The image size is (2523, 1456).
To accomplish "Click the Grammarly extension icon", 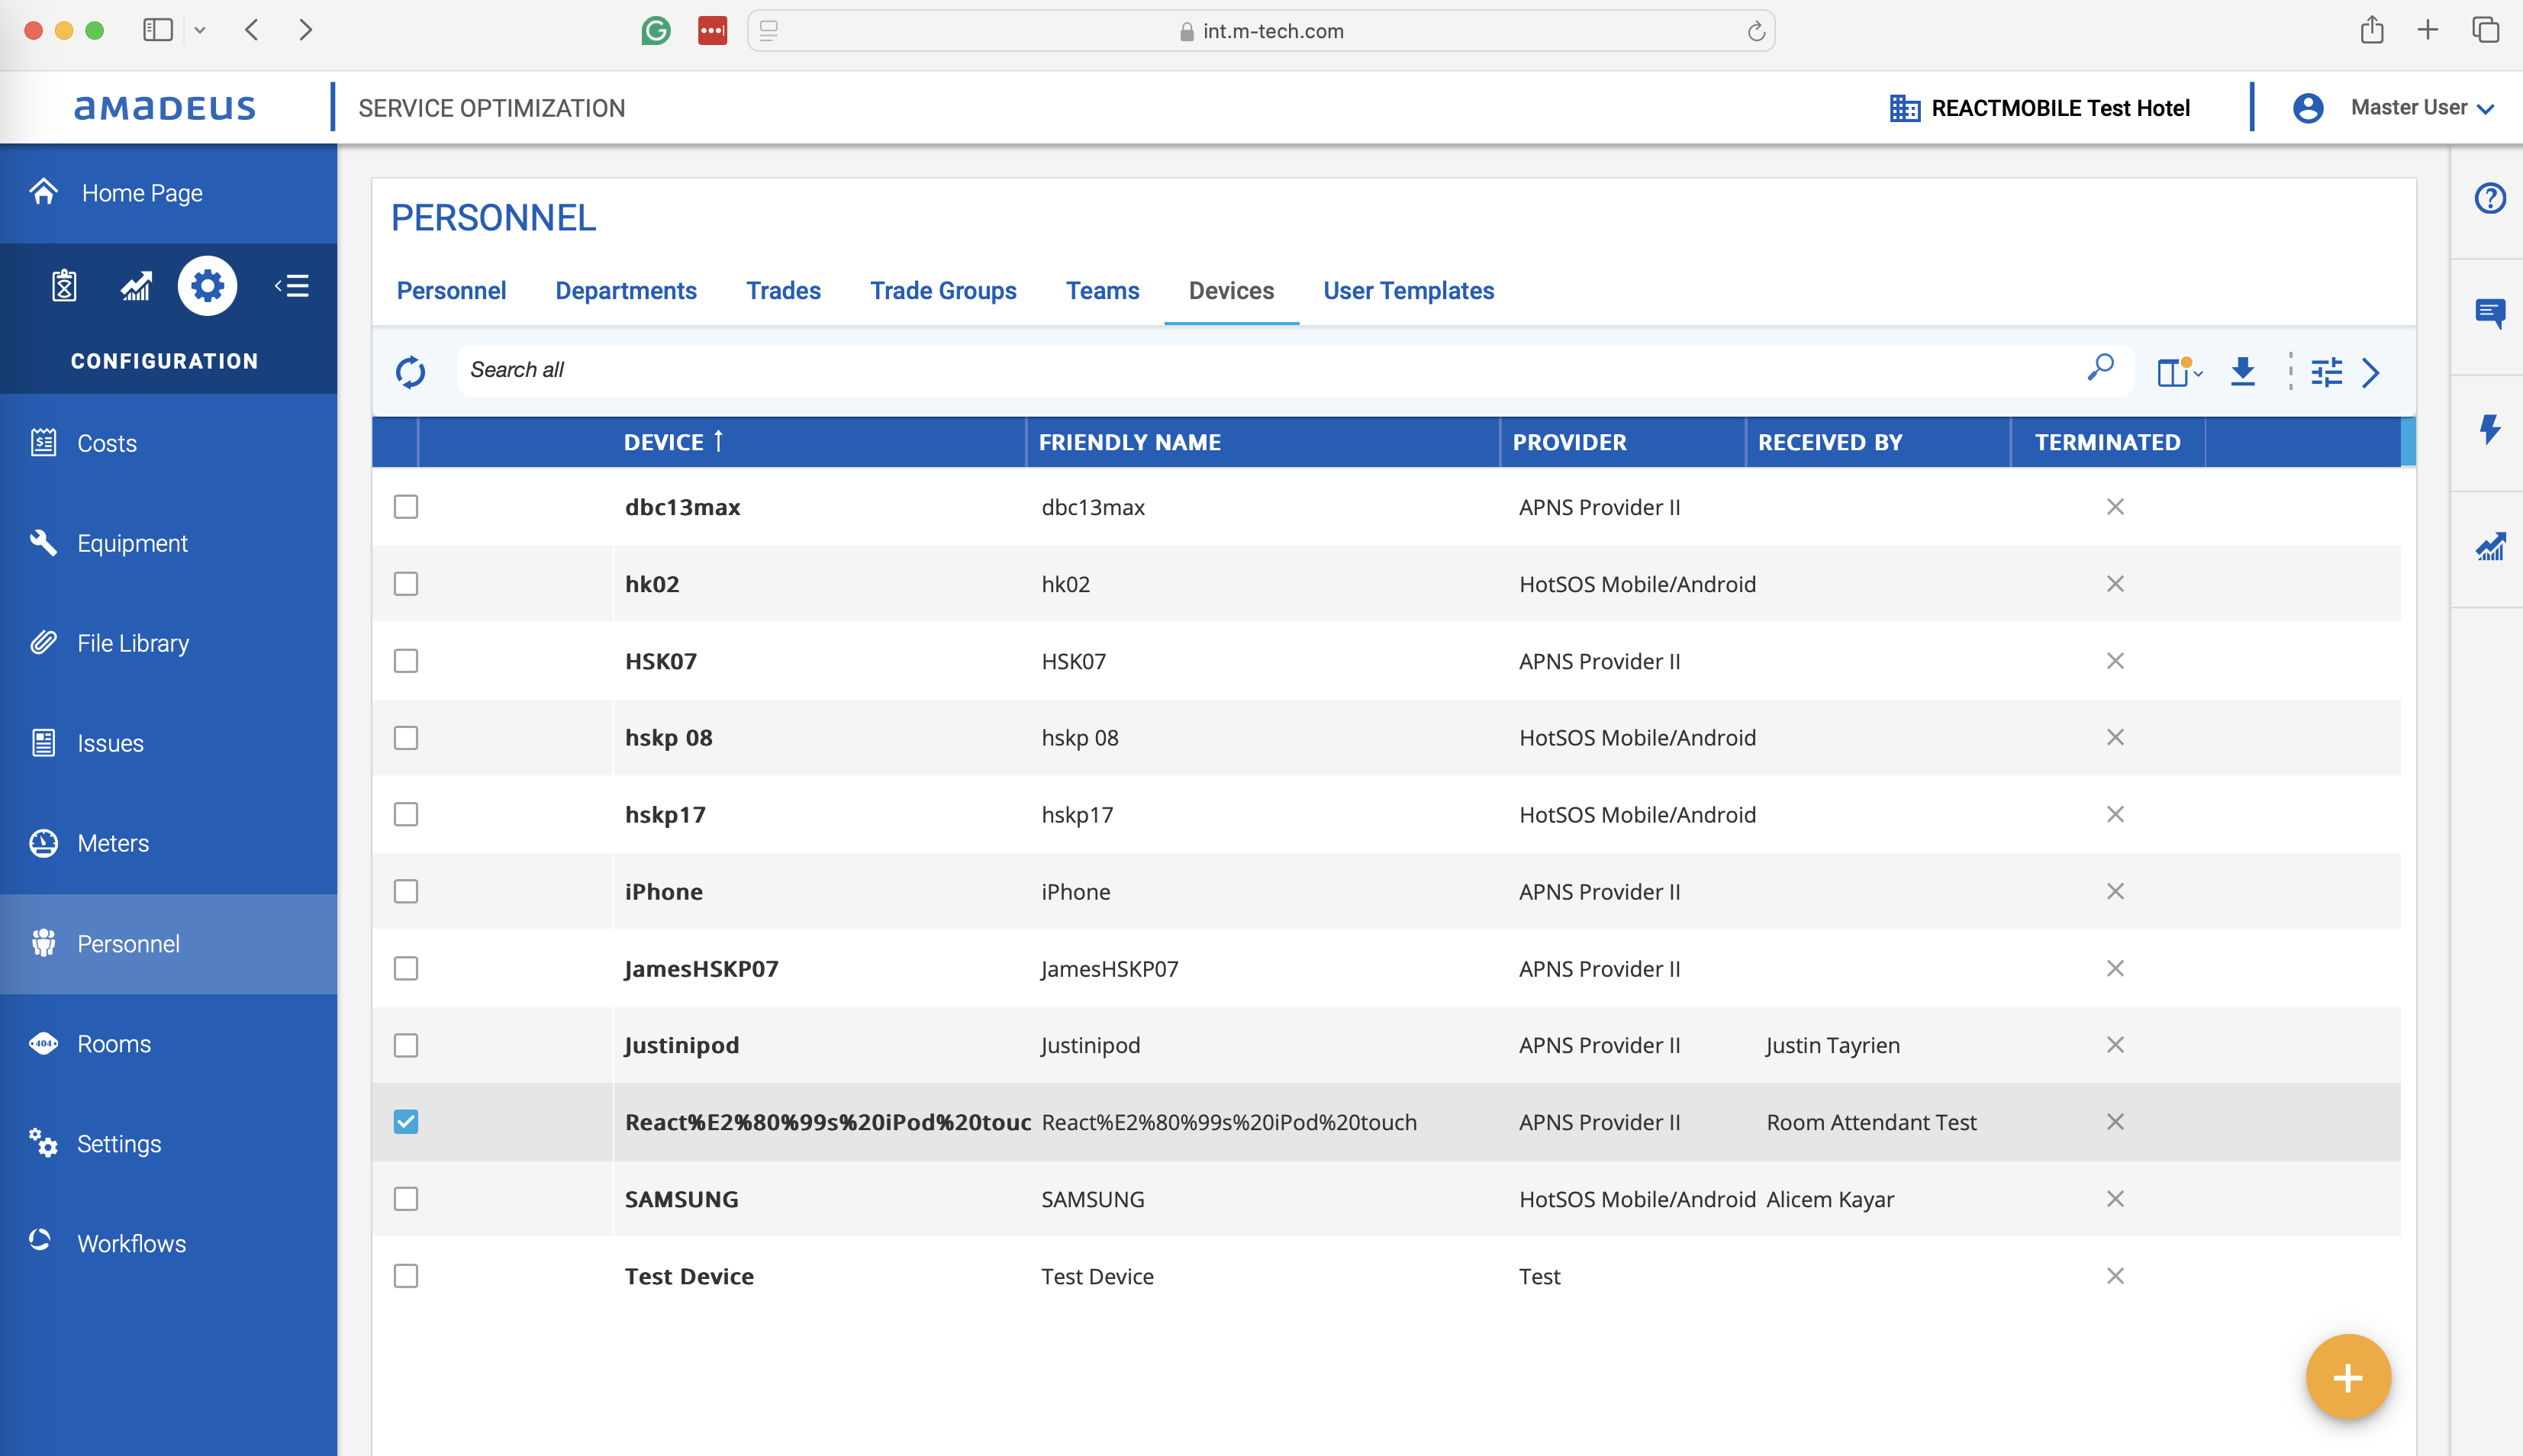I will coord(655,31).
